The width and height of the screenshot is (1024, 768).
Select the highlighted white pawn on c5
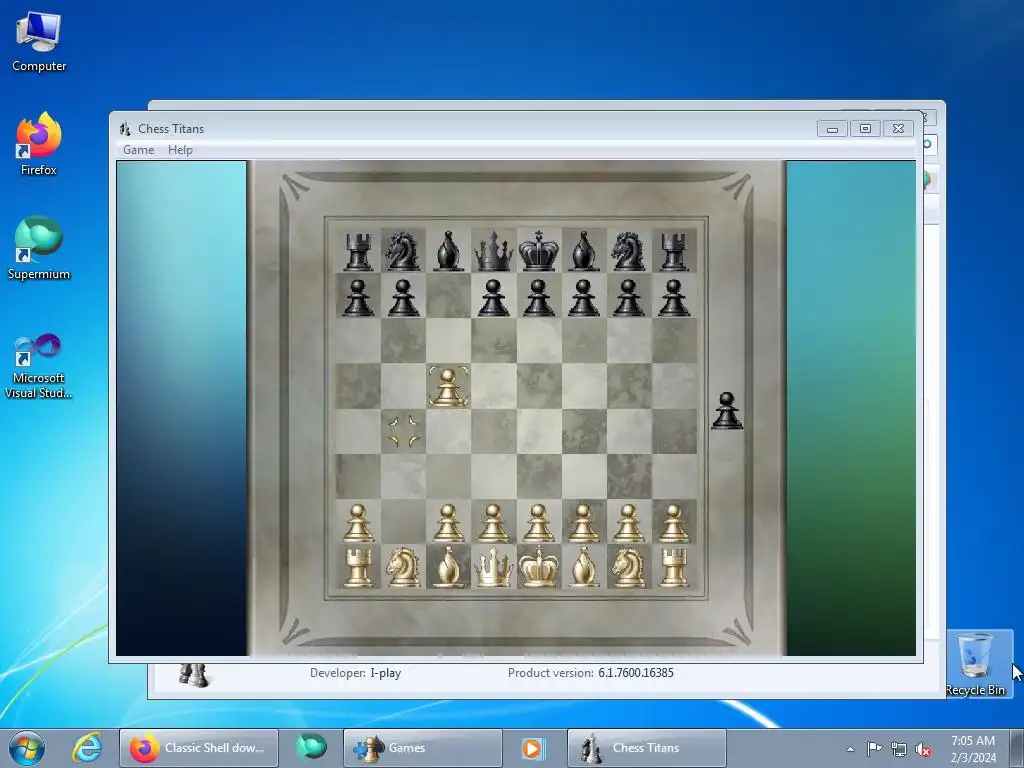[448, 387]
